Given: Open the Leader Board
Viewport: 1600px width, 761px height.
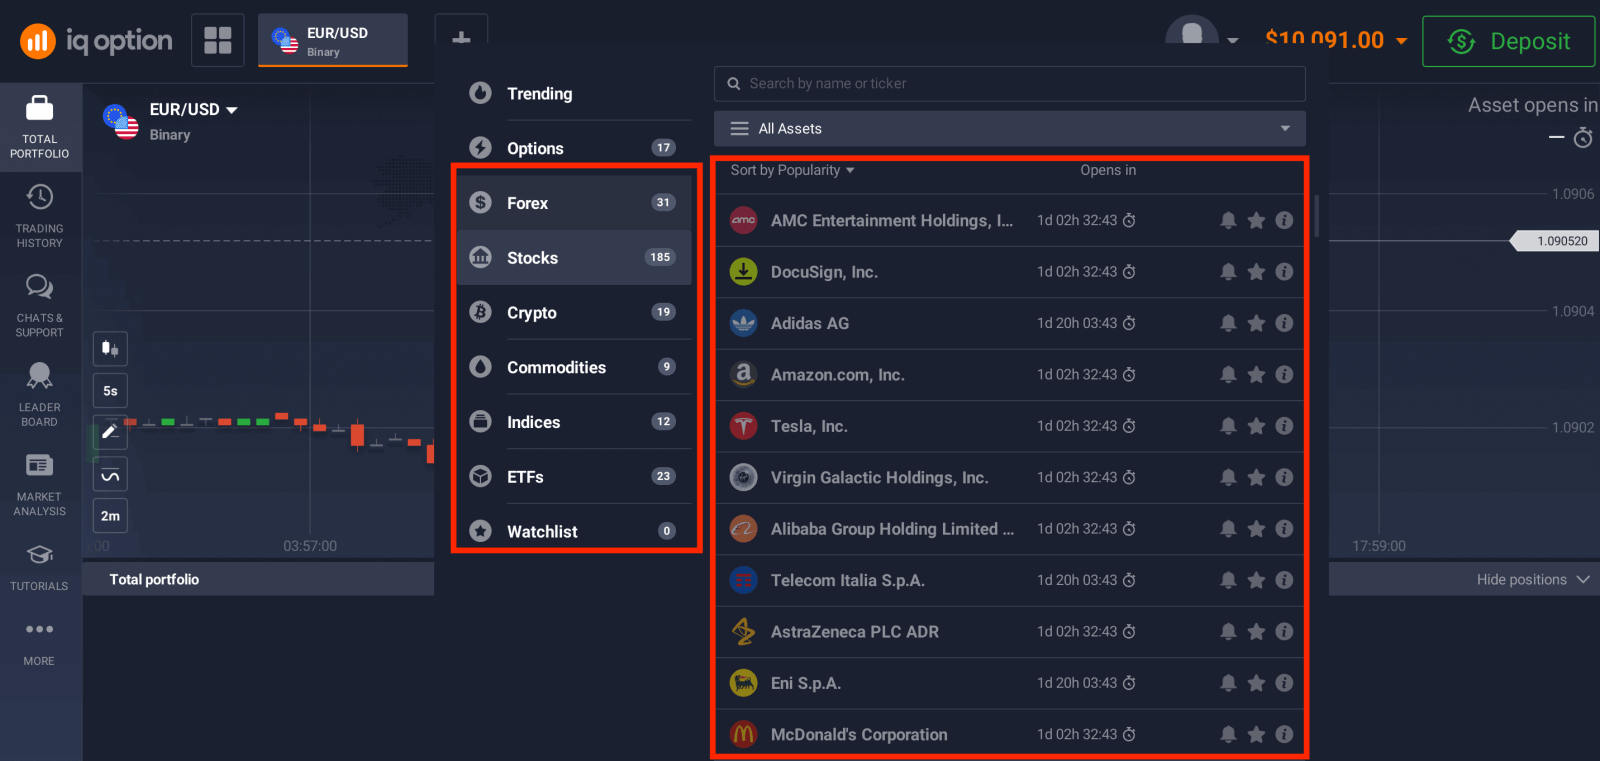Looking at the screenshot, I should [40, 394].
